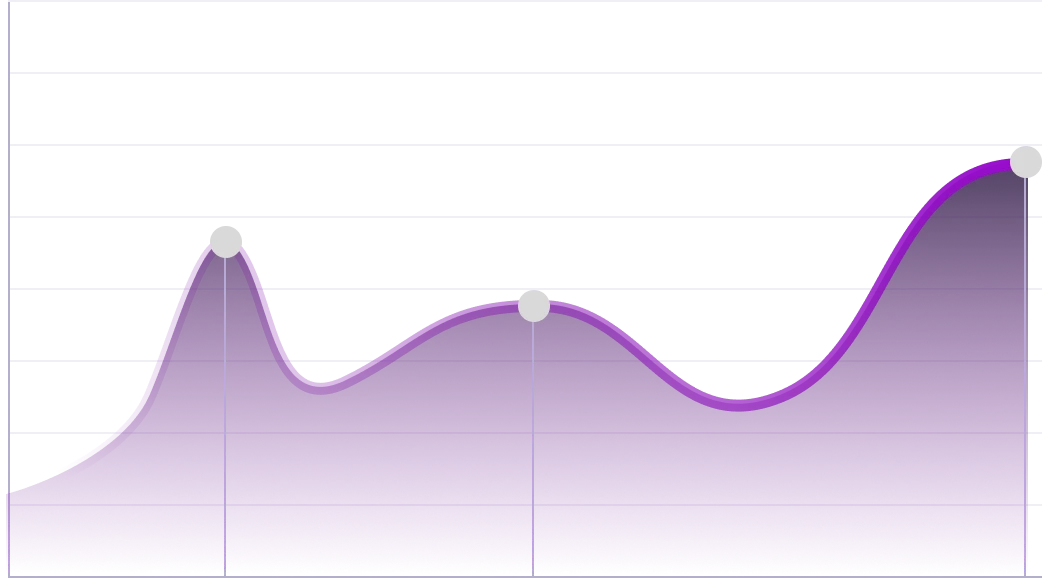
Task: Select the middle data point marker
Action: click(x=534, y=306)
